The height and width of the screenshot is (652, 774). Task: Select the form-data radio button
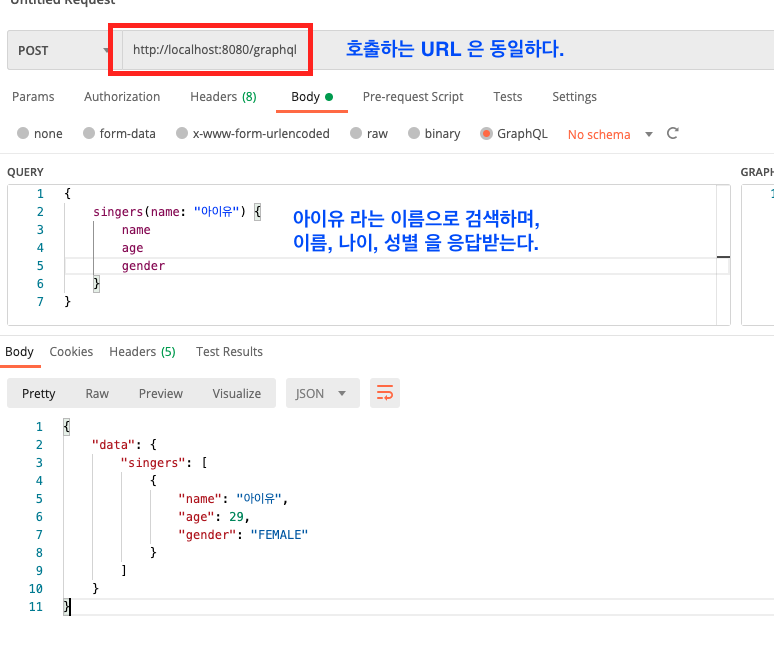pos(89,133)
